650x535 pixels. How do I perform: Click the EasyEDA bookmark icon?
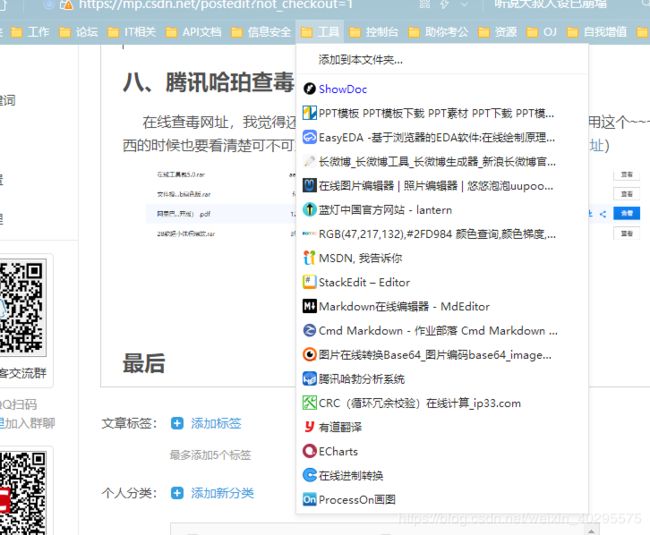tap(310, 137)
